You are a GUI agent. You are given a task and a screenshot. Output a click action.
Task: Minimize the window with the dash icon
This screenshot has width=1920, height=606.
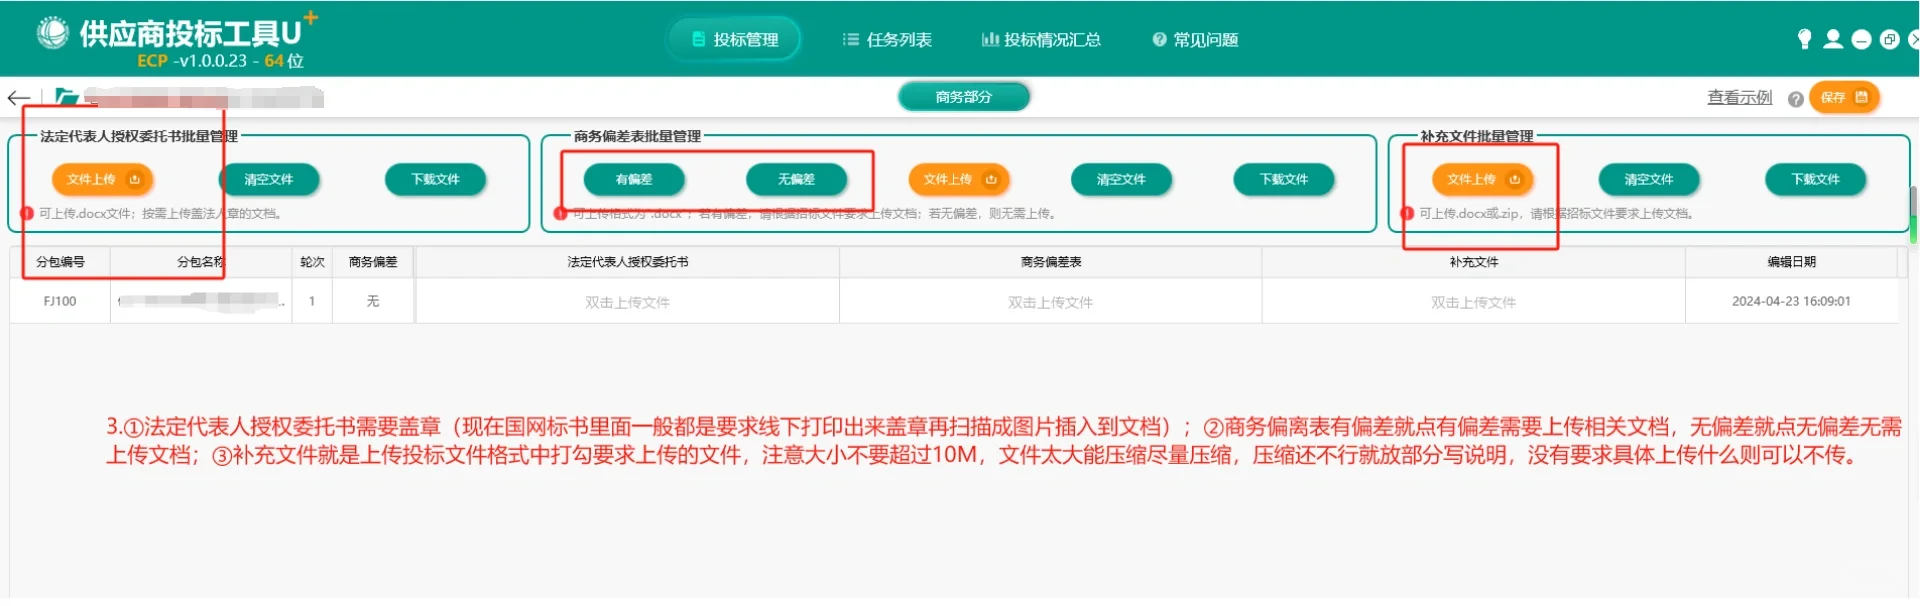[x=1861, y=40]
